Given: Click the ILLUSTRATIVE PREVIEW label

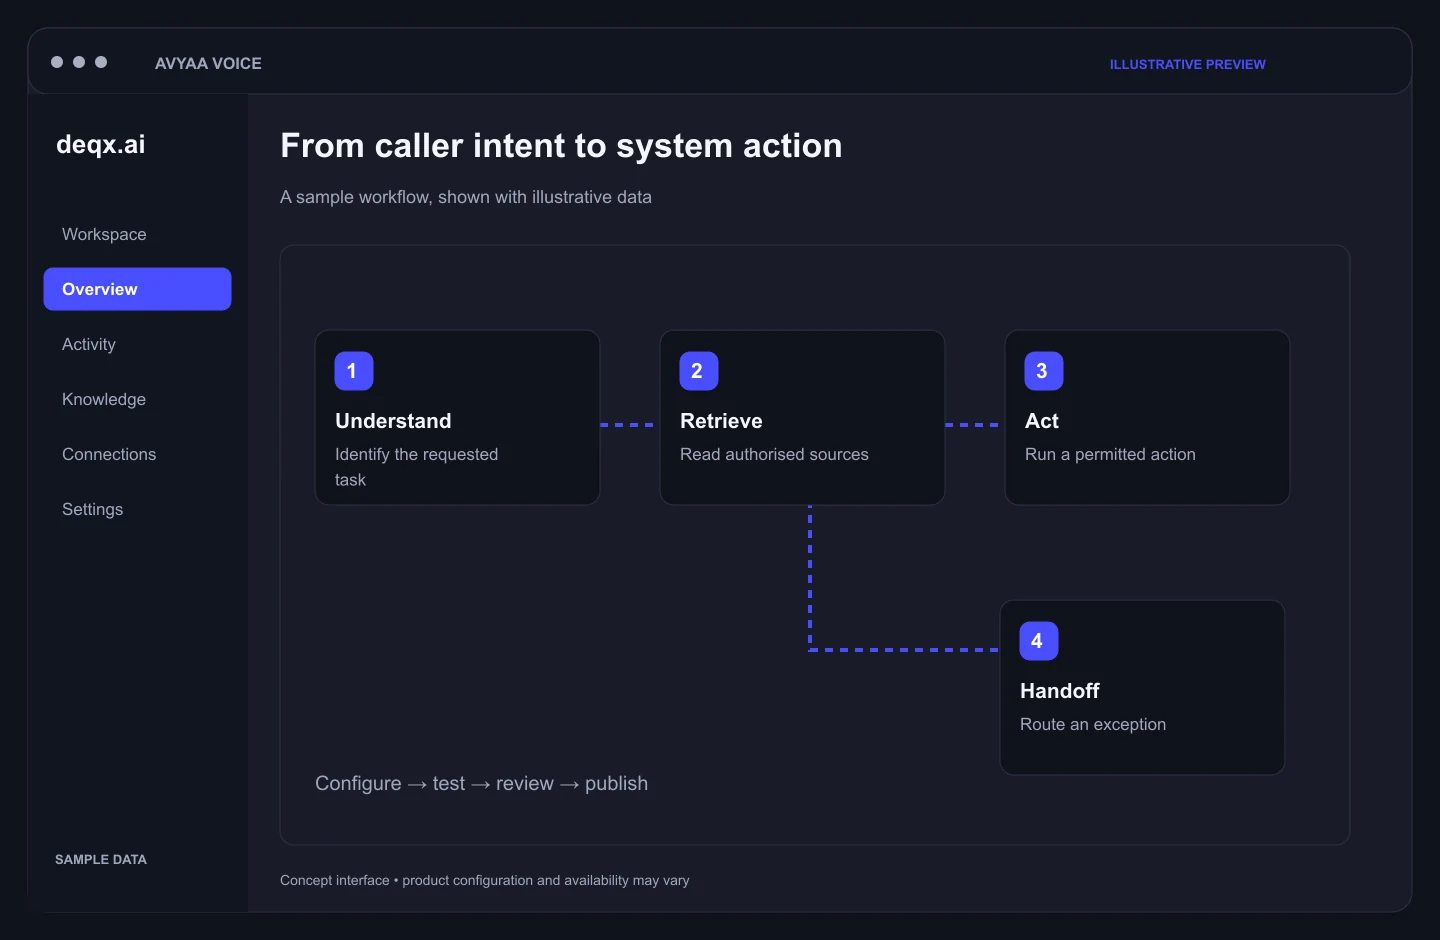Looking at the screenshot, I should (1187, 64).
